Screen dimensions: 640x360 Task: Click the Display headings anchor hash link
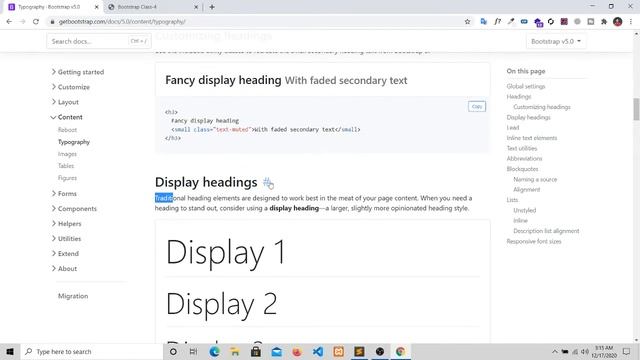(x=267, y=182)
